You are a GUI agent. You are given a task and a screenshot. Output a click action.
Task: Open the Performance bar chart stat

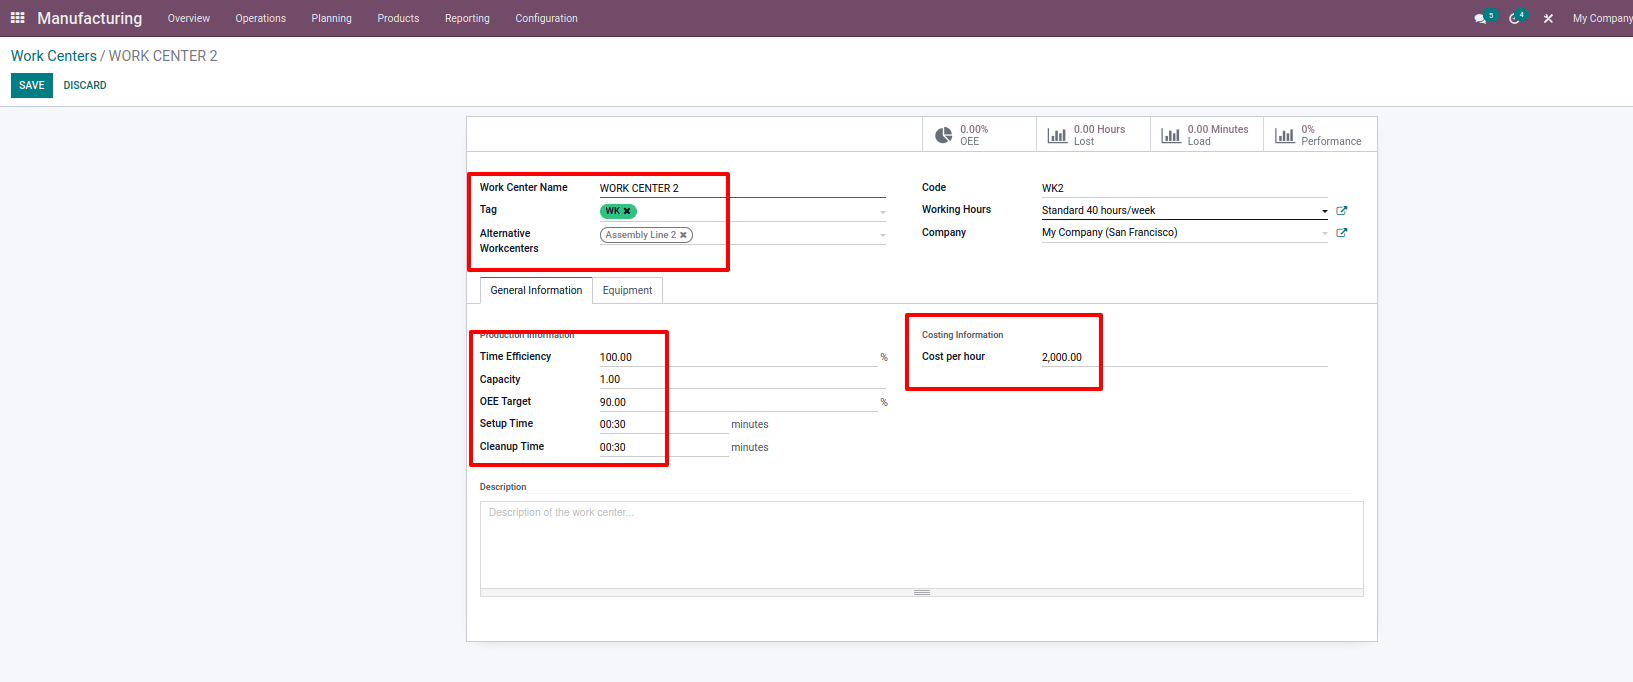[1320, 135]
